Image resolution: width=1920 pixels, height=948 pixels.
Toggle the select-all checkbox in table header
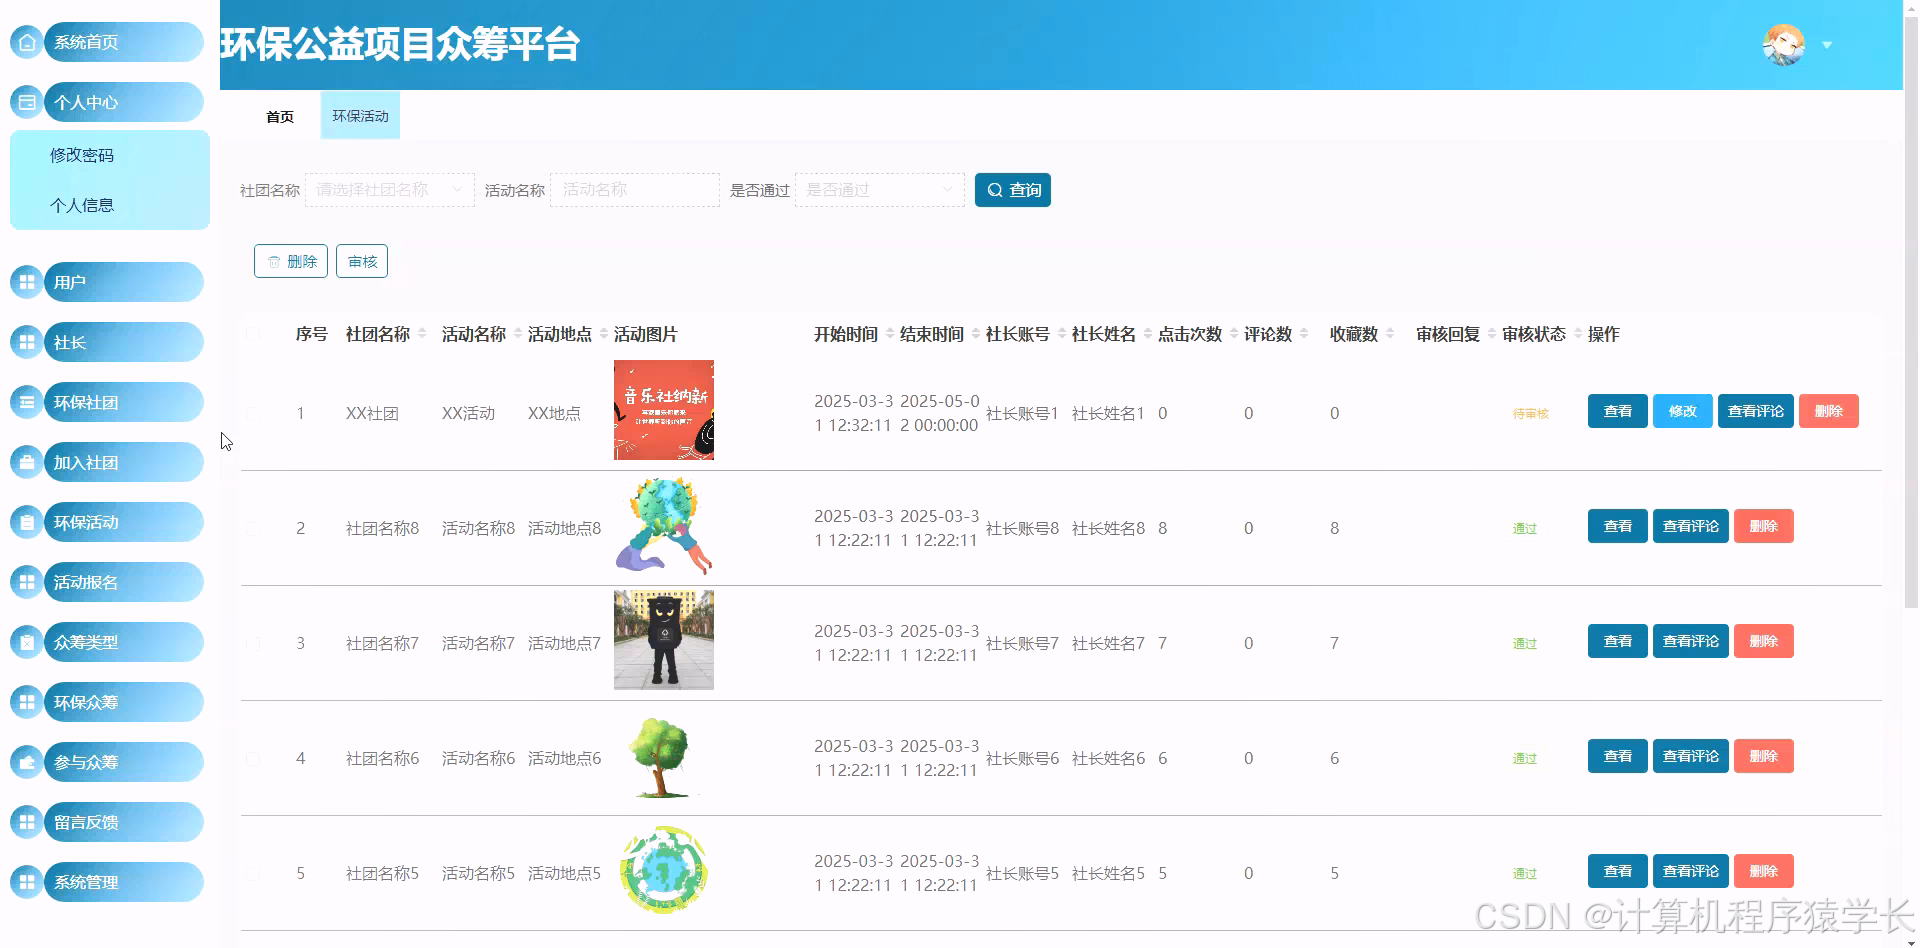click(x=253, y=334)
